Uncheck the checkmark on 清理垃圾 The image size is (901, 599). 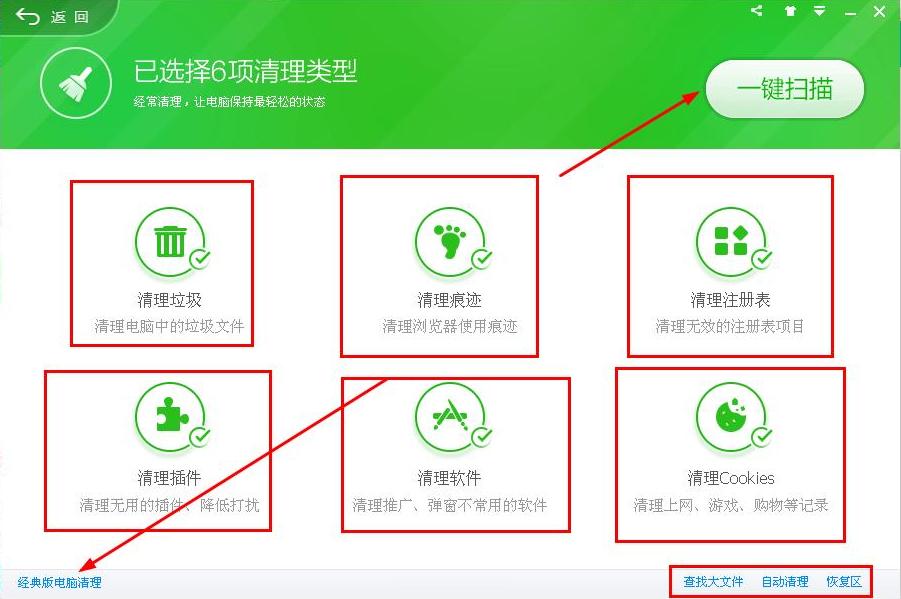[201, 259]
